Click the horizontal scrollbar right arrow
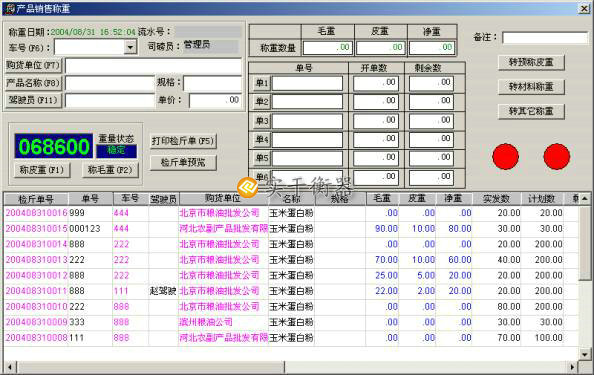594x375 pixels. click(x=572, y=367)
